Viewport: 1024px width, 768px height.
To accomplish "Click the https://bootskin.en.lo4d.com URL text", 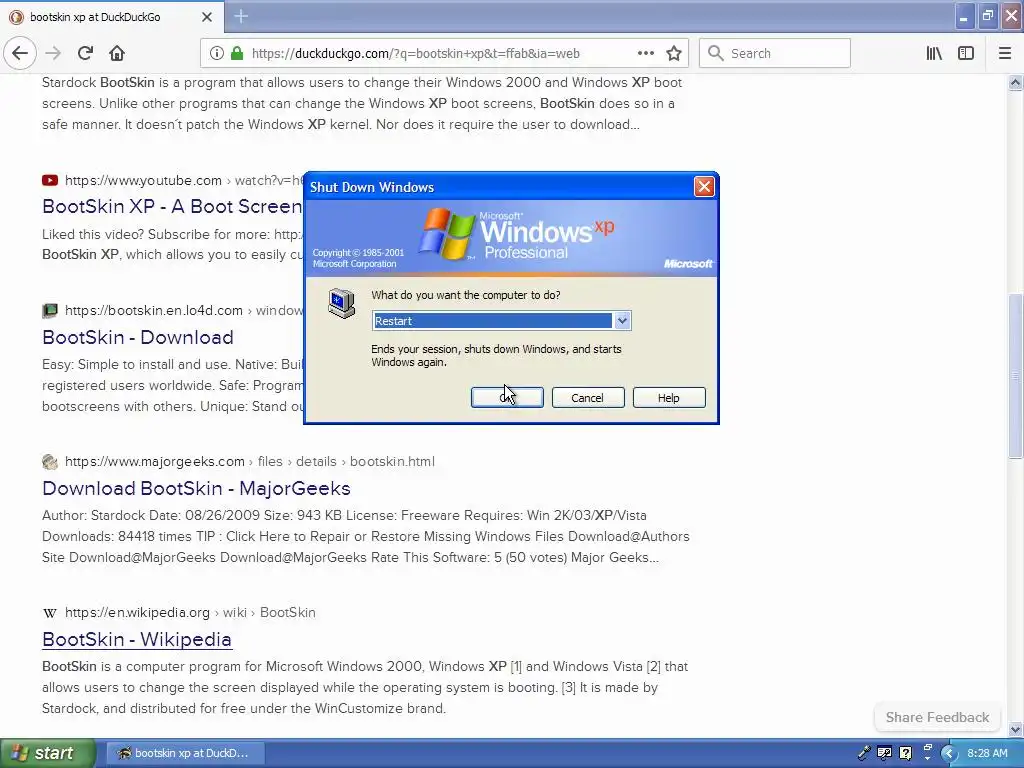I will [x=154, y=310].
